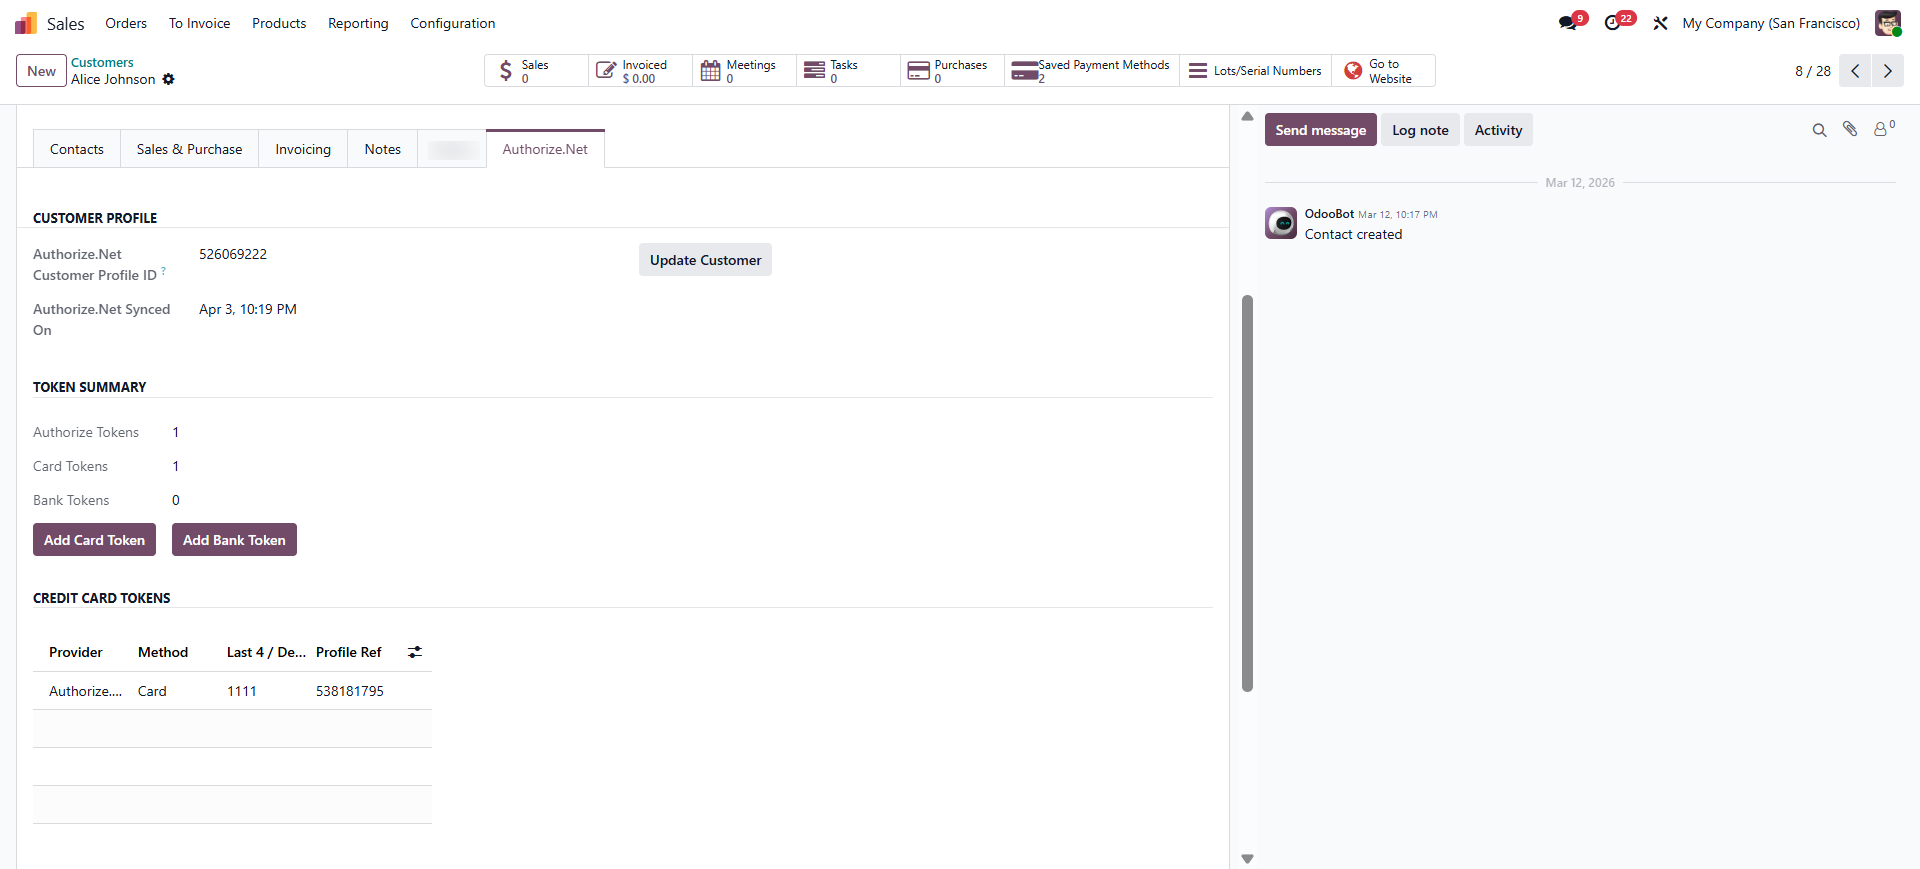Open the user avatar menu

click(x=1888, y=23)
